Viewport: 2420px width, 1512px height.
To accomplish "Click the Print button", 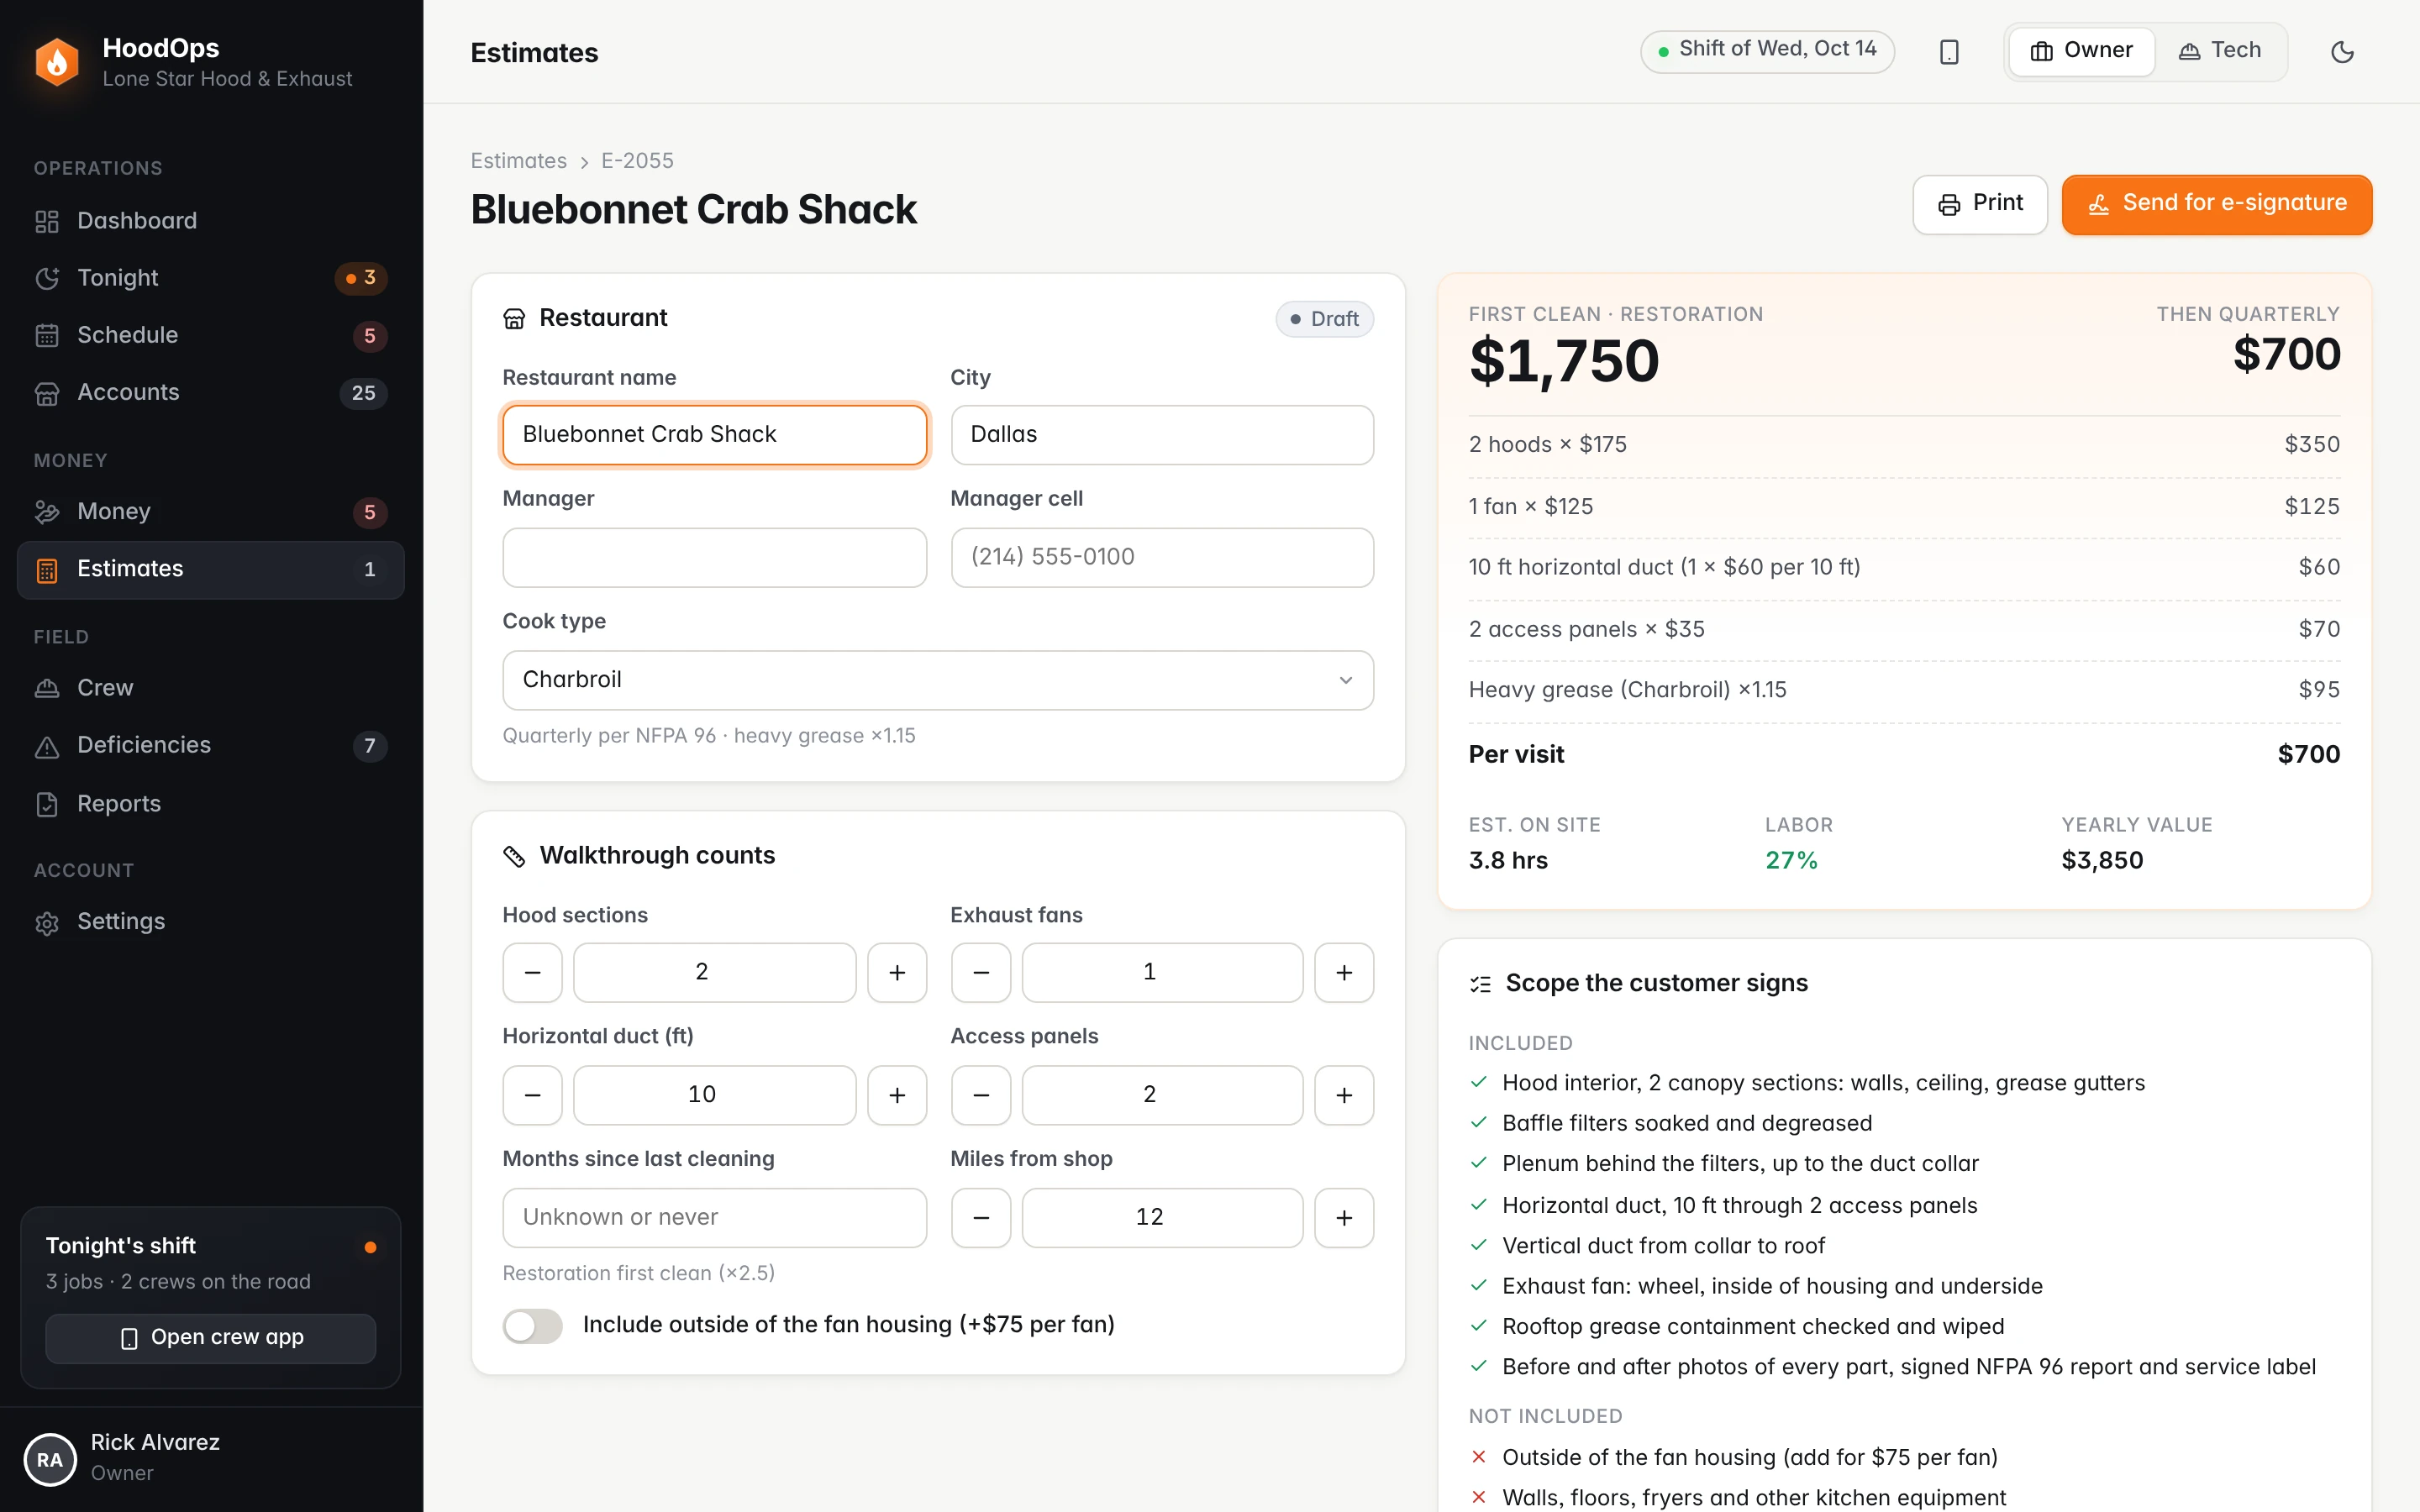I will pyautogui.click(x=1980, y=204).
